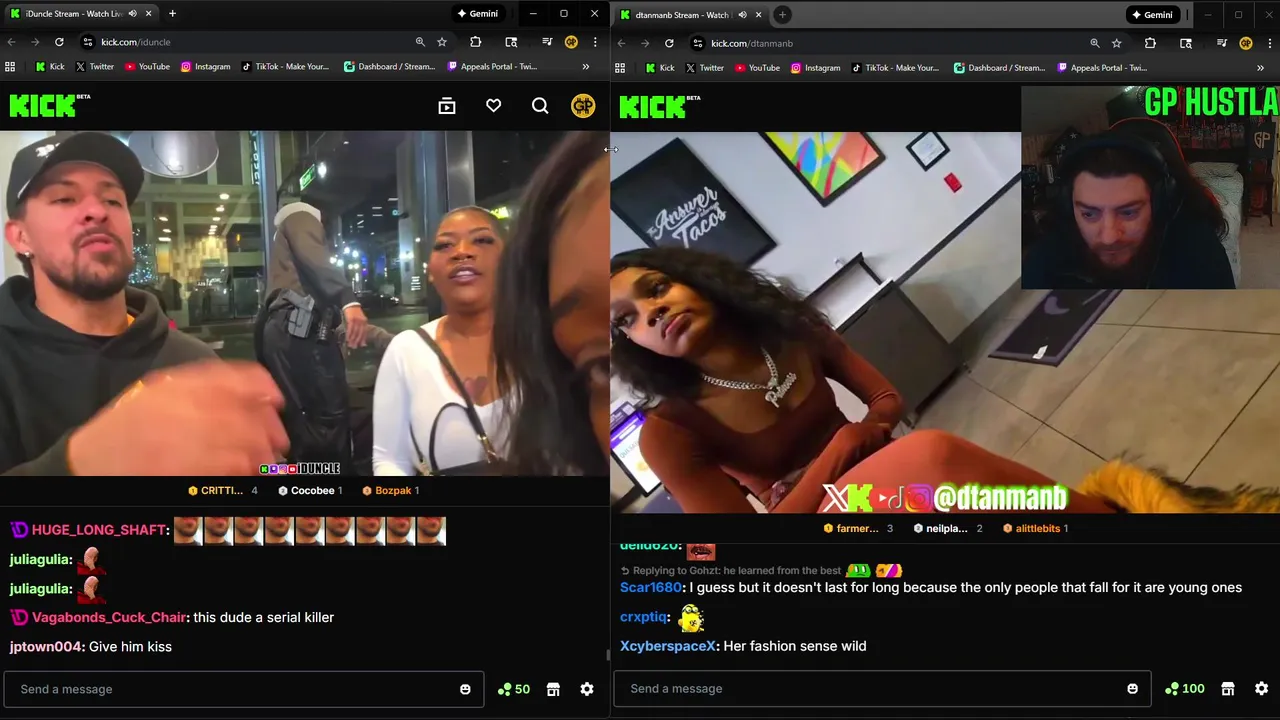Open Gemini button in left window
This screenshot has height=720, width=1280.
pyautogui.click(x=477, y=14)
